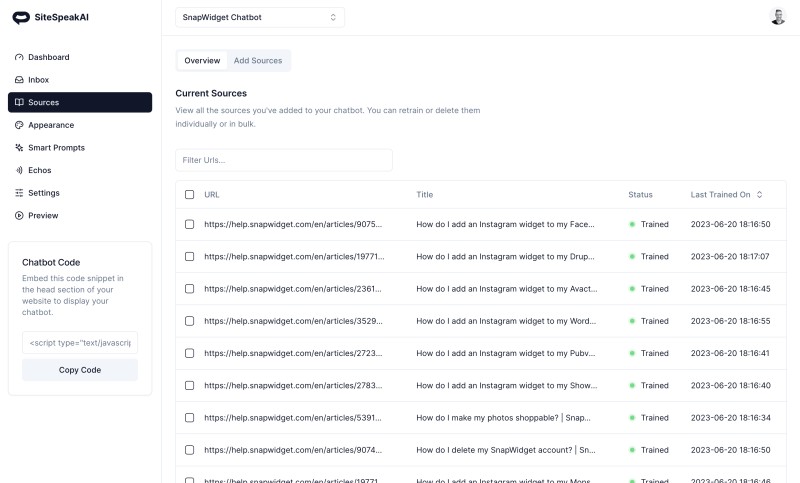
Task: Open URL ending articles/5391...
Action: 293,417
